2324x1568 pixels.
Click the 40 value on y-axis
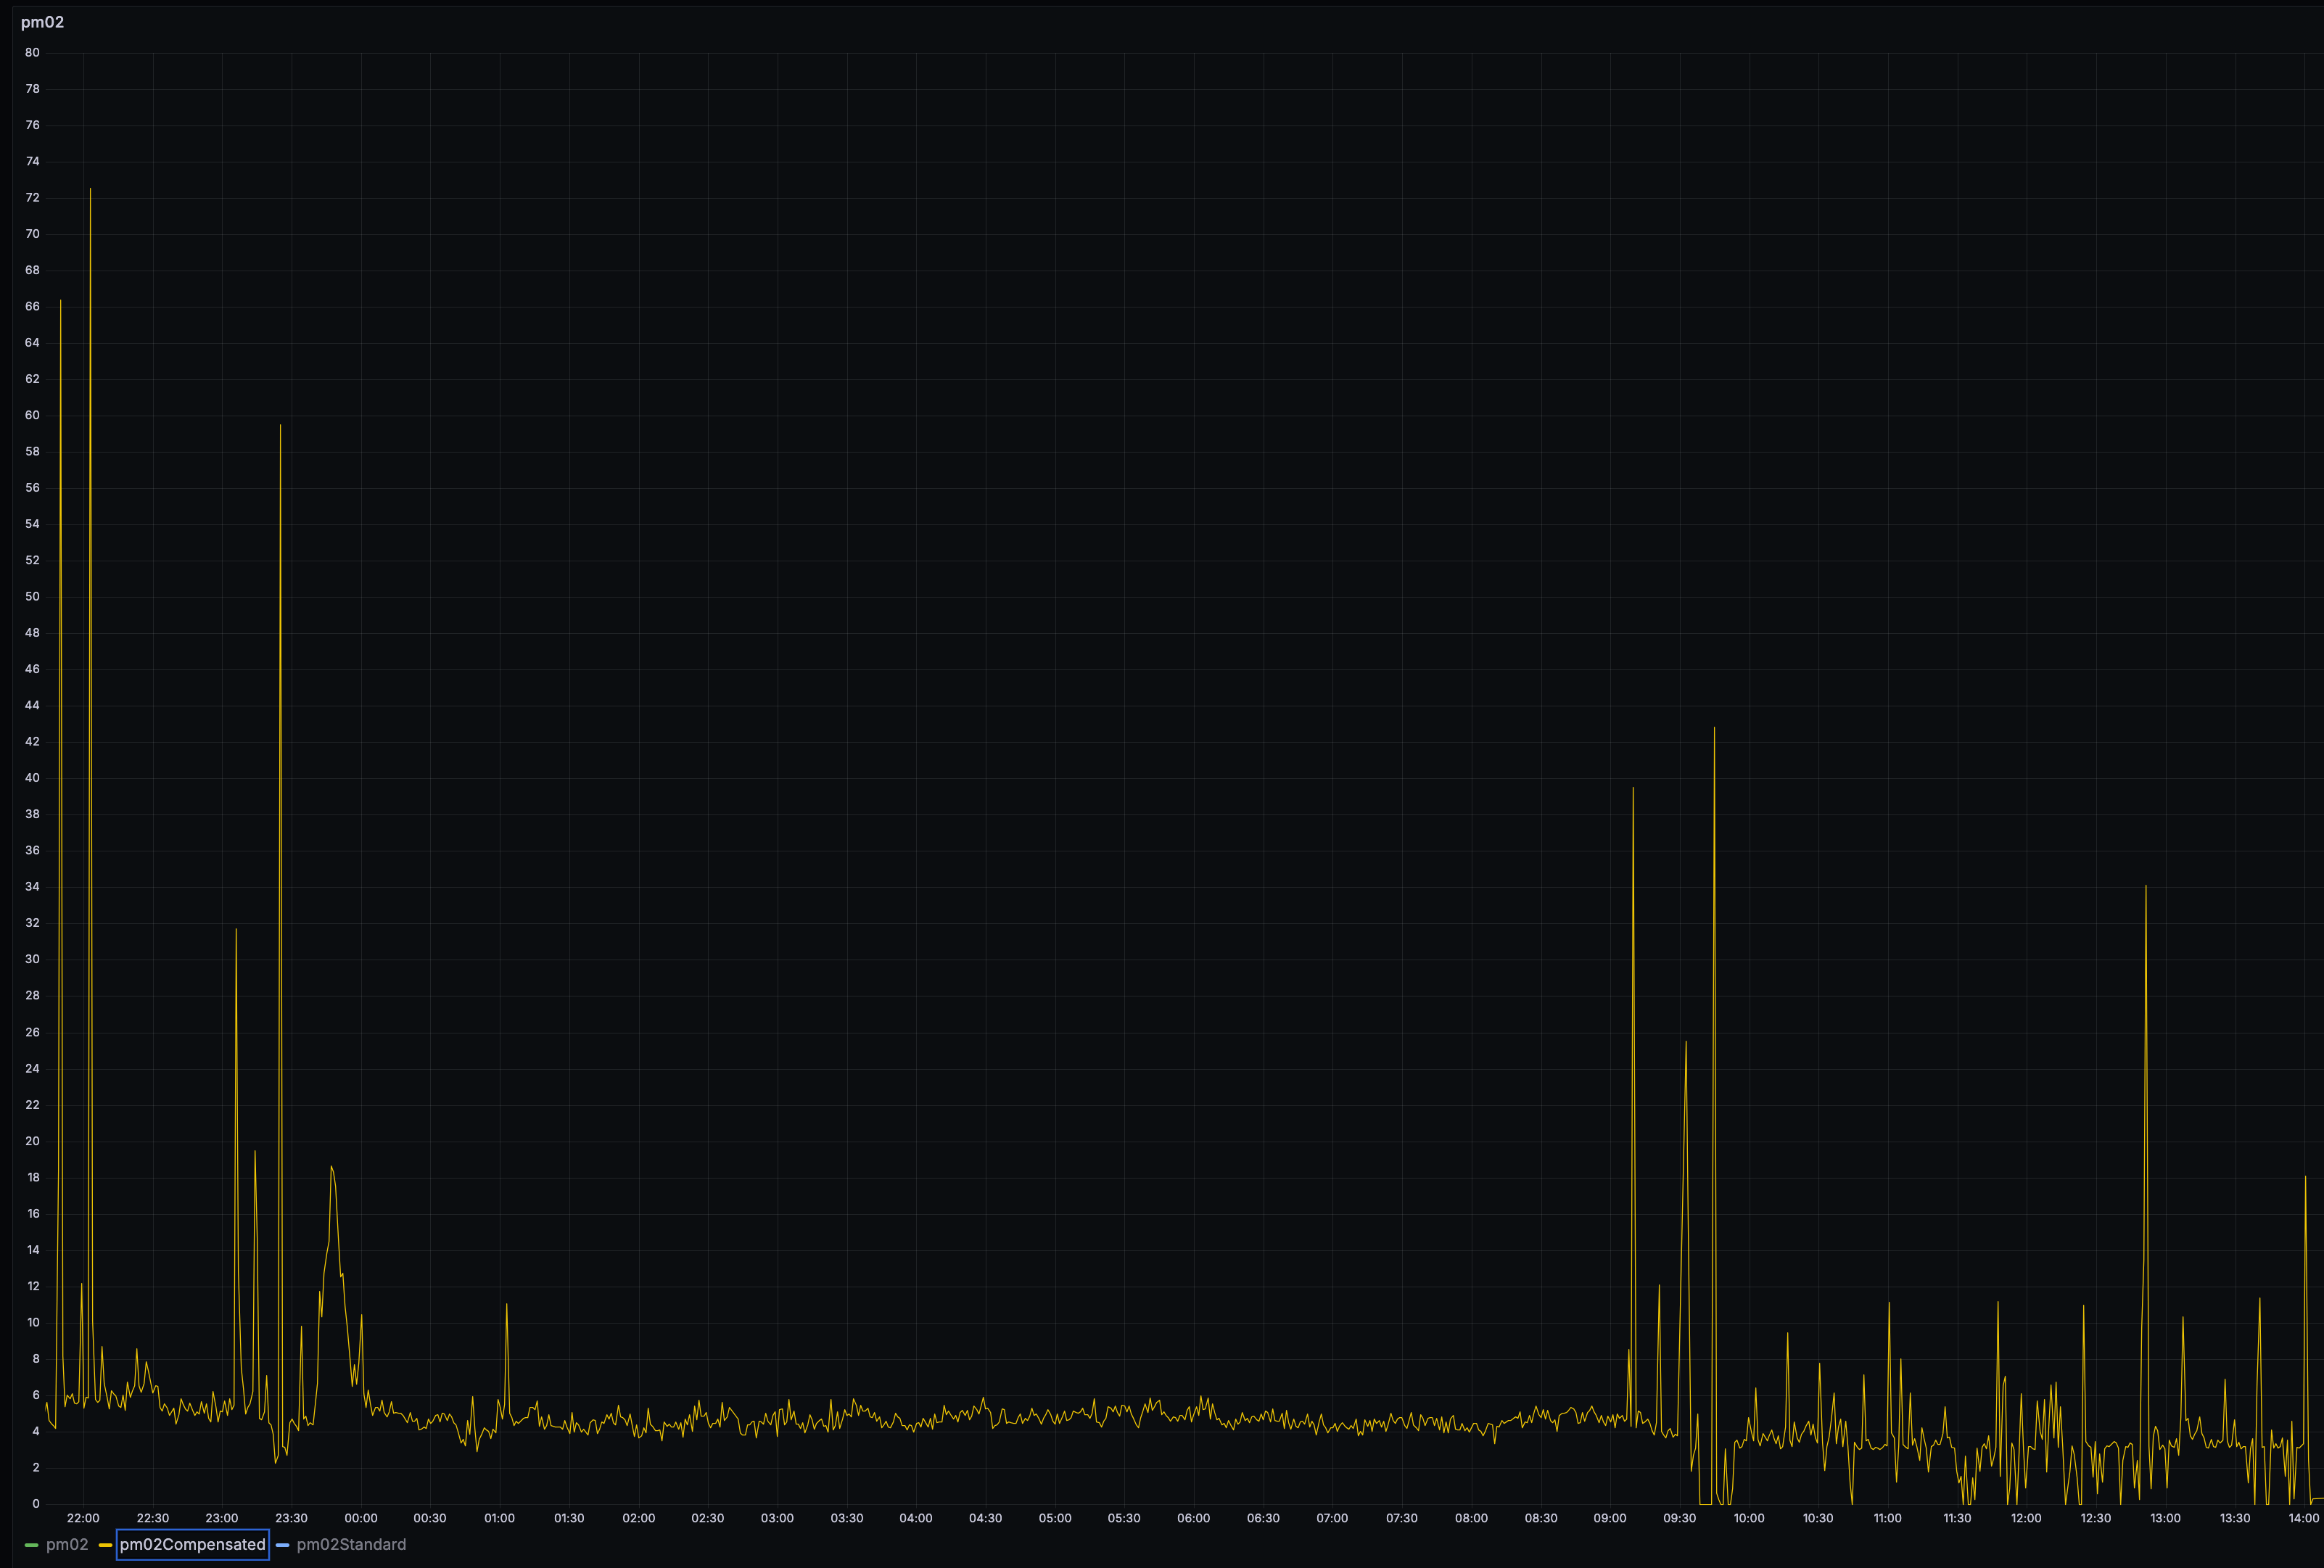click(33, 778)
